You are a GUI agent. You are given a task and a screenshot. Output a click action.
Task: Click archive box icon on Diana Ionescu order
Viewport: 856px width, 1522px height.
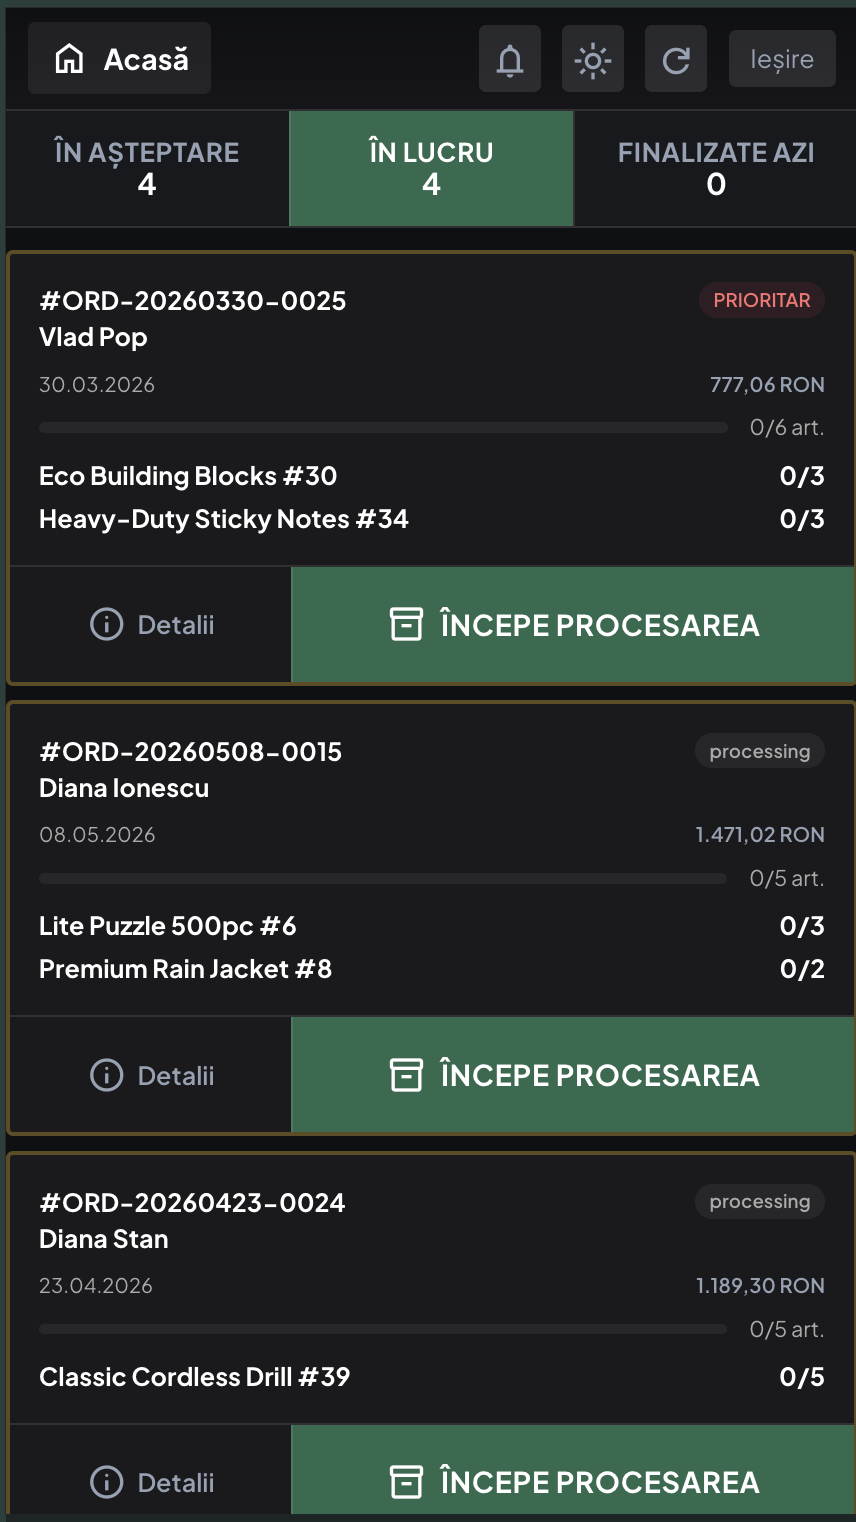[x=406, y=1075]
